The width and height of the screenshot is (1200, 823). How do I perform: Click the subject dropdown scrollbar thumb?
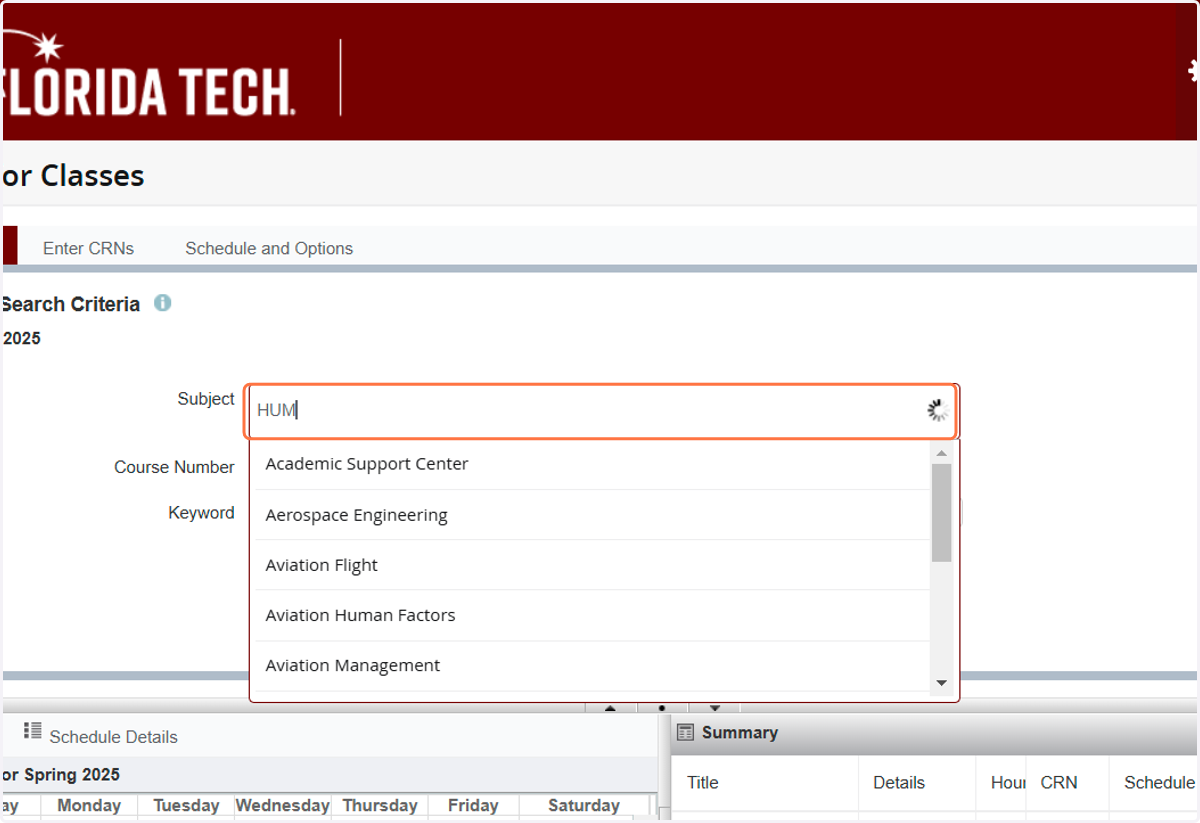coord(941,512)
